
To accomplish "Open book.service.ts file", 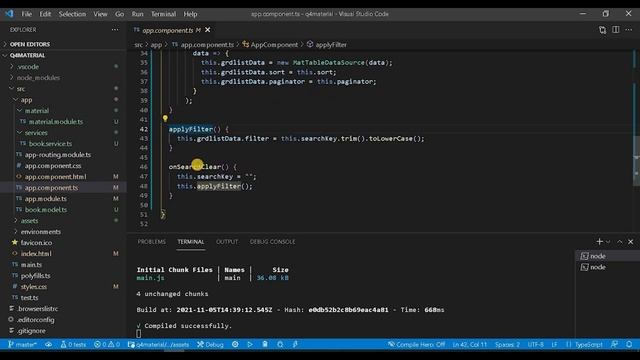I will tap(63, 144).
